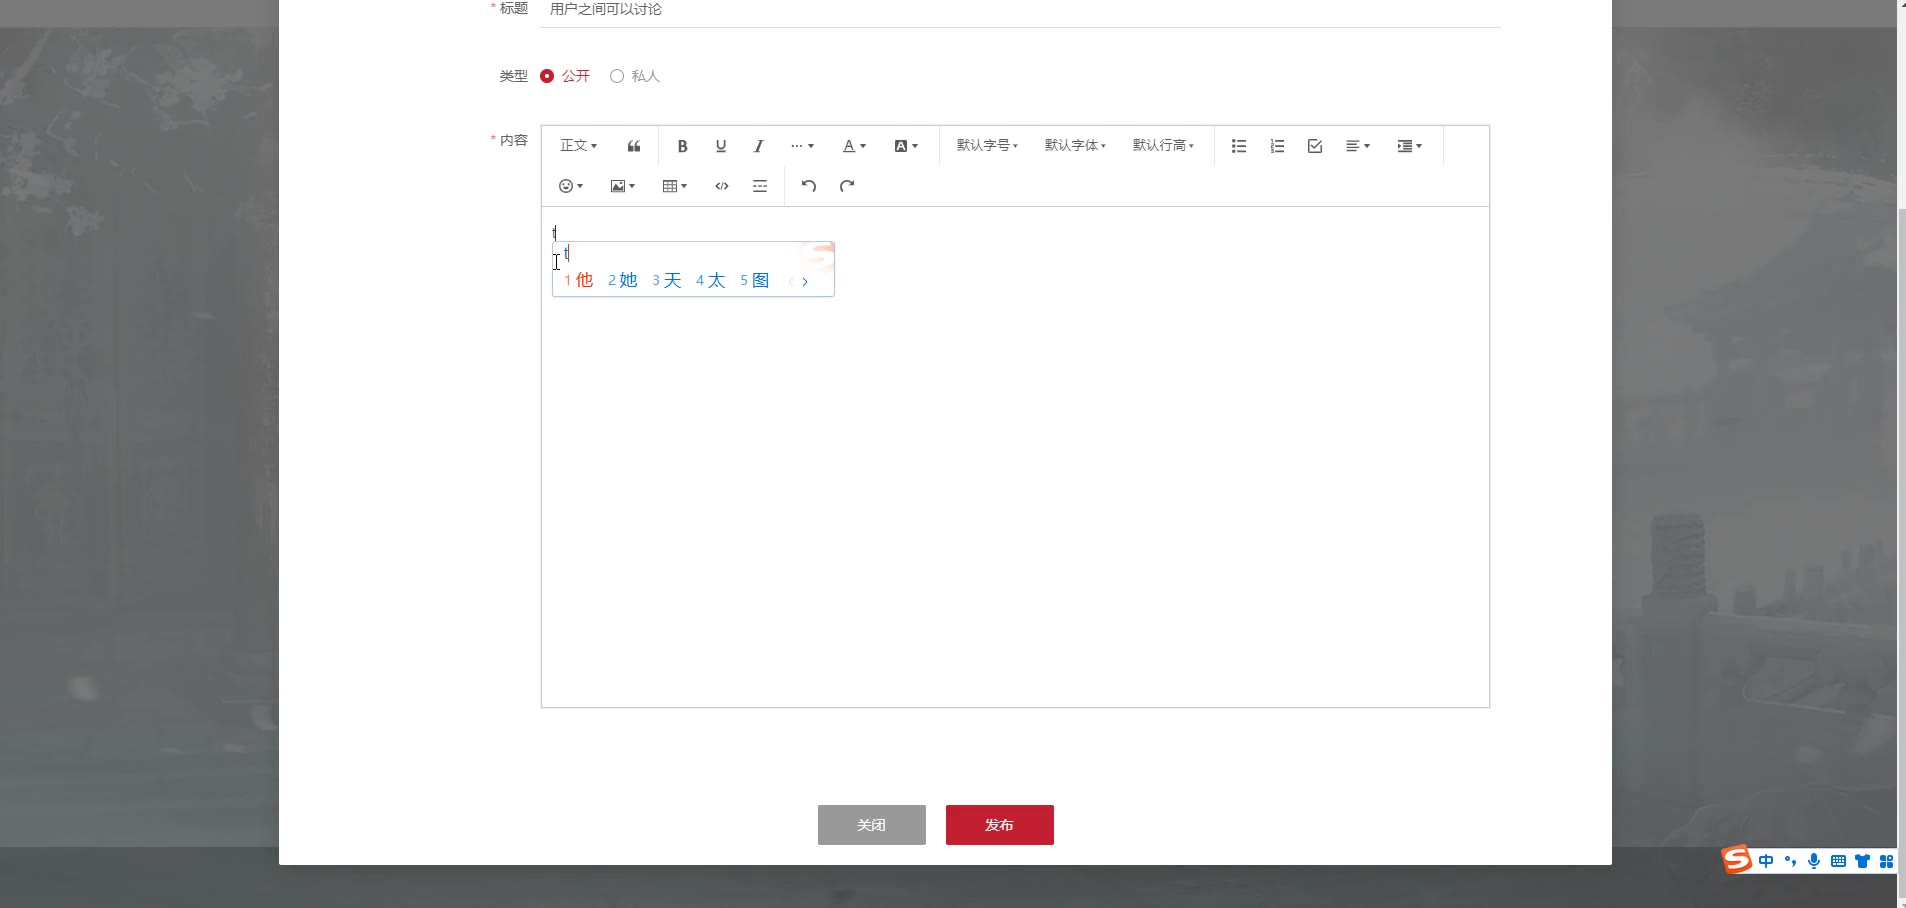Open the more text styles menu

pos(802,146)
